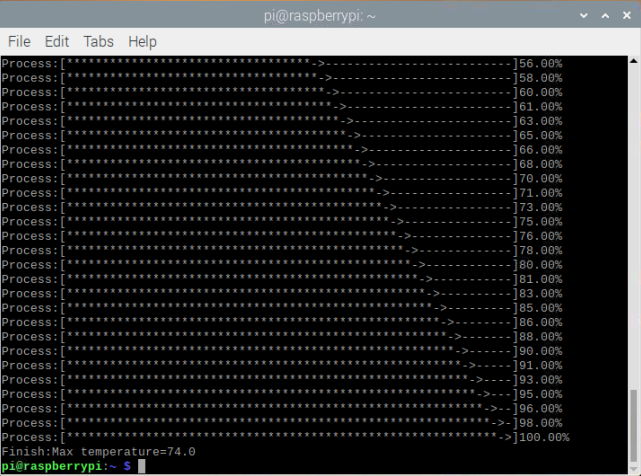This screenshot has width=641, height=476.
Task: Click the terminal cursor at the prompt
Action: coord(141,466)
